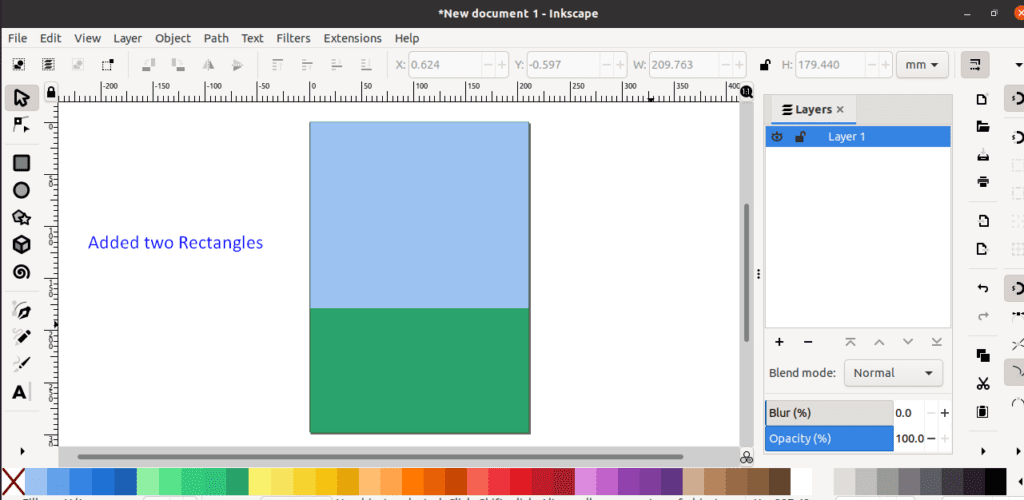The height and width of the screenshot is (500, 1024).
Task: Decrease the Opacity value with minus
Action: 931,439
